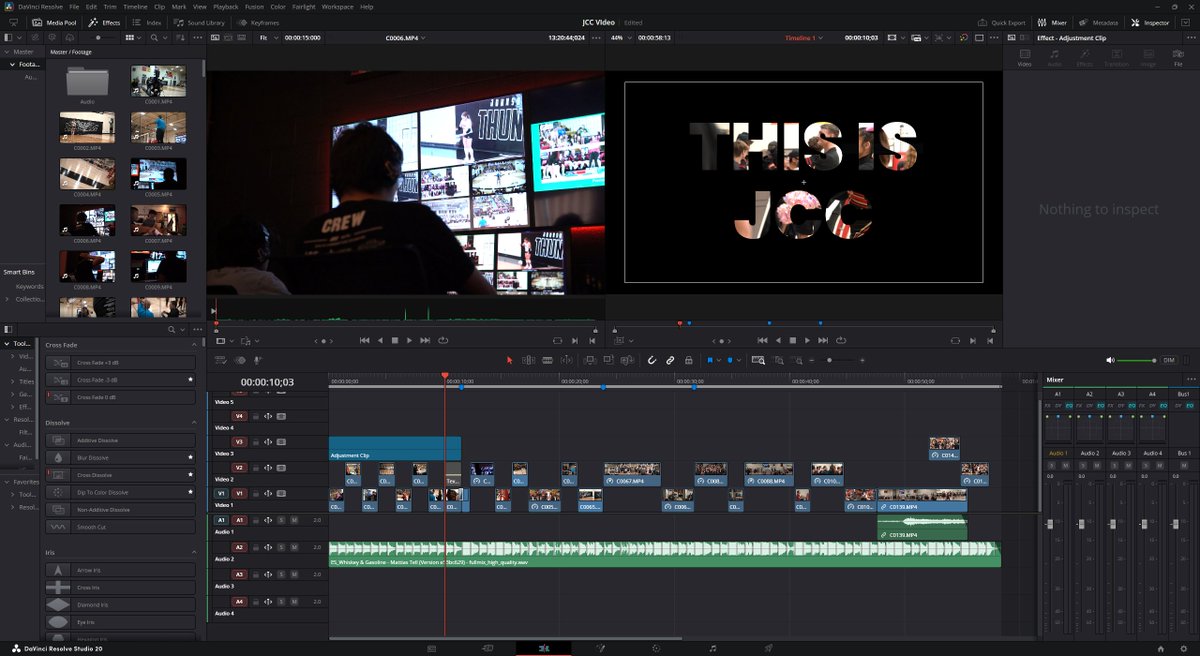1200x656 pixels.
Task: Click the Full Extent Zoom icon
Action: point(758,360)
